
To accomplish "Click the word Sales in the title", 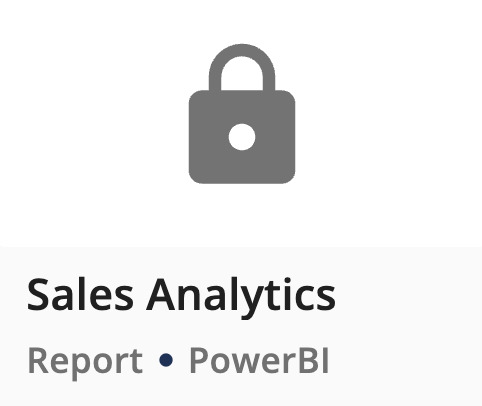I will click(x=80, y=295).
